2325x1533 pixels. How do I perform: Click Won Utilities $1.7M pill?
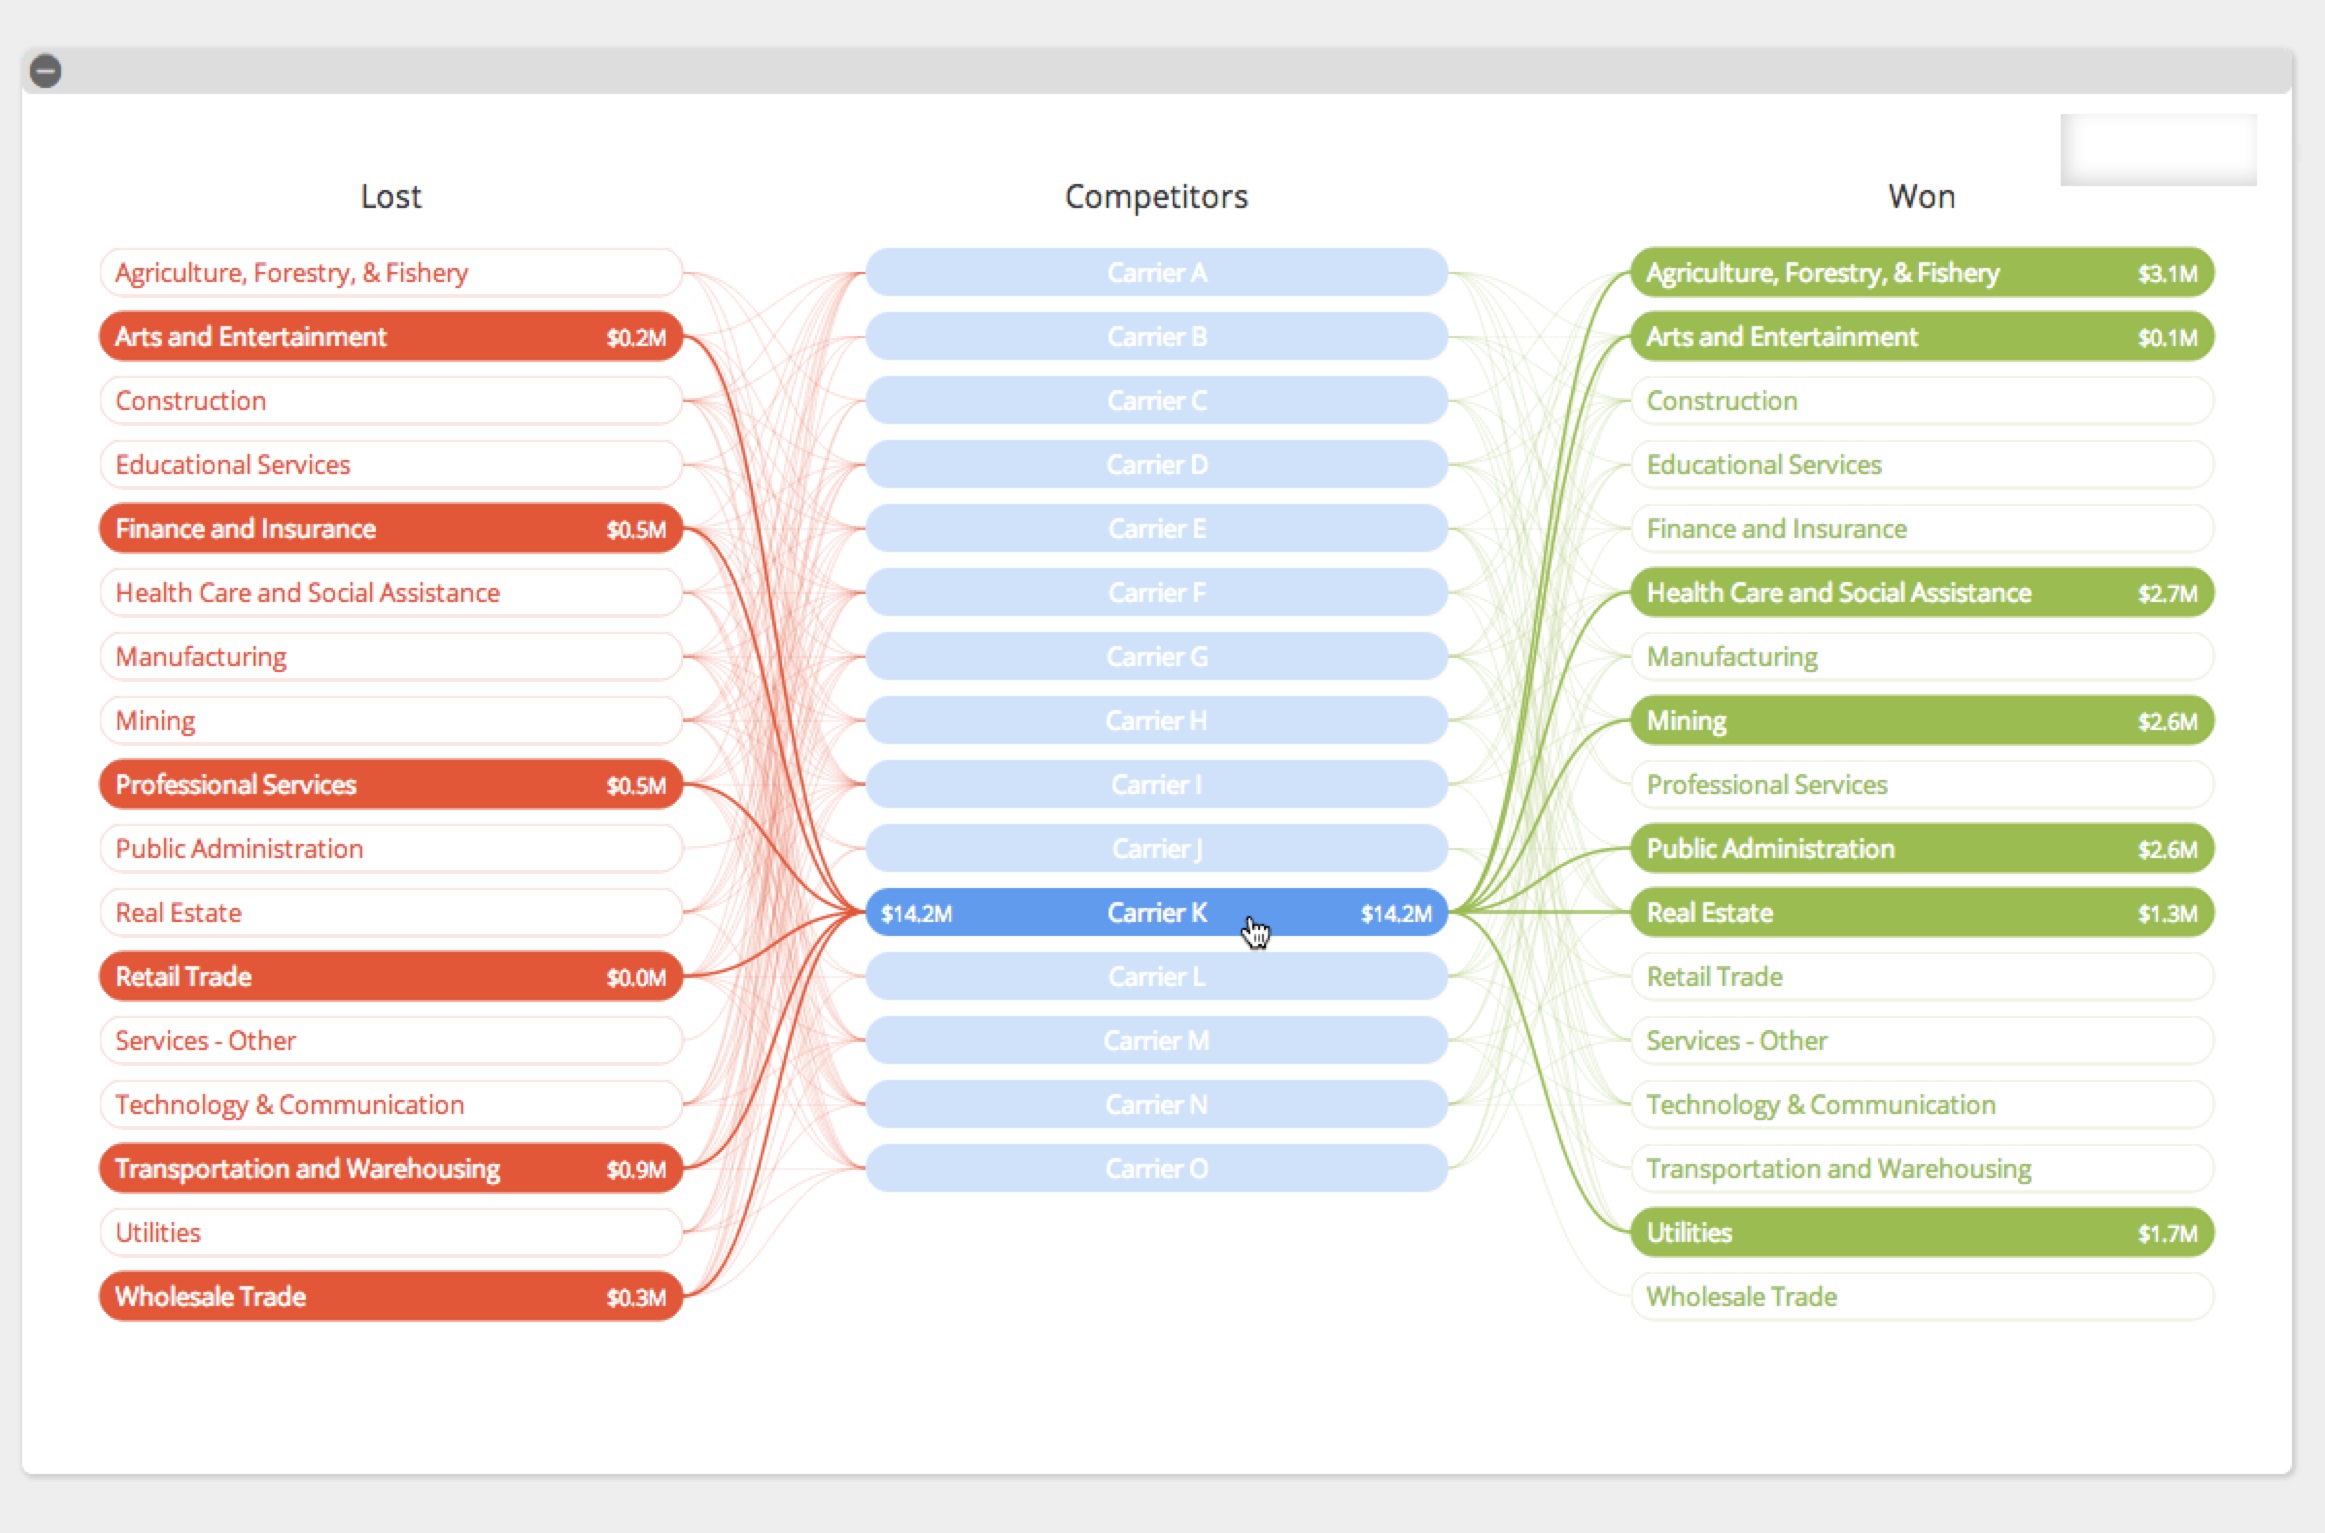pyautogui.click(x=1920, y=1233)
